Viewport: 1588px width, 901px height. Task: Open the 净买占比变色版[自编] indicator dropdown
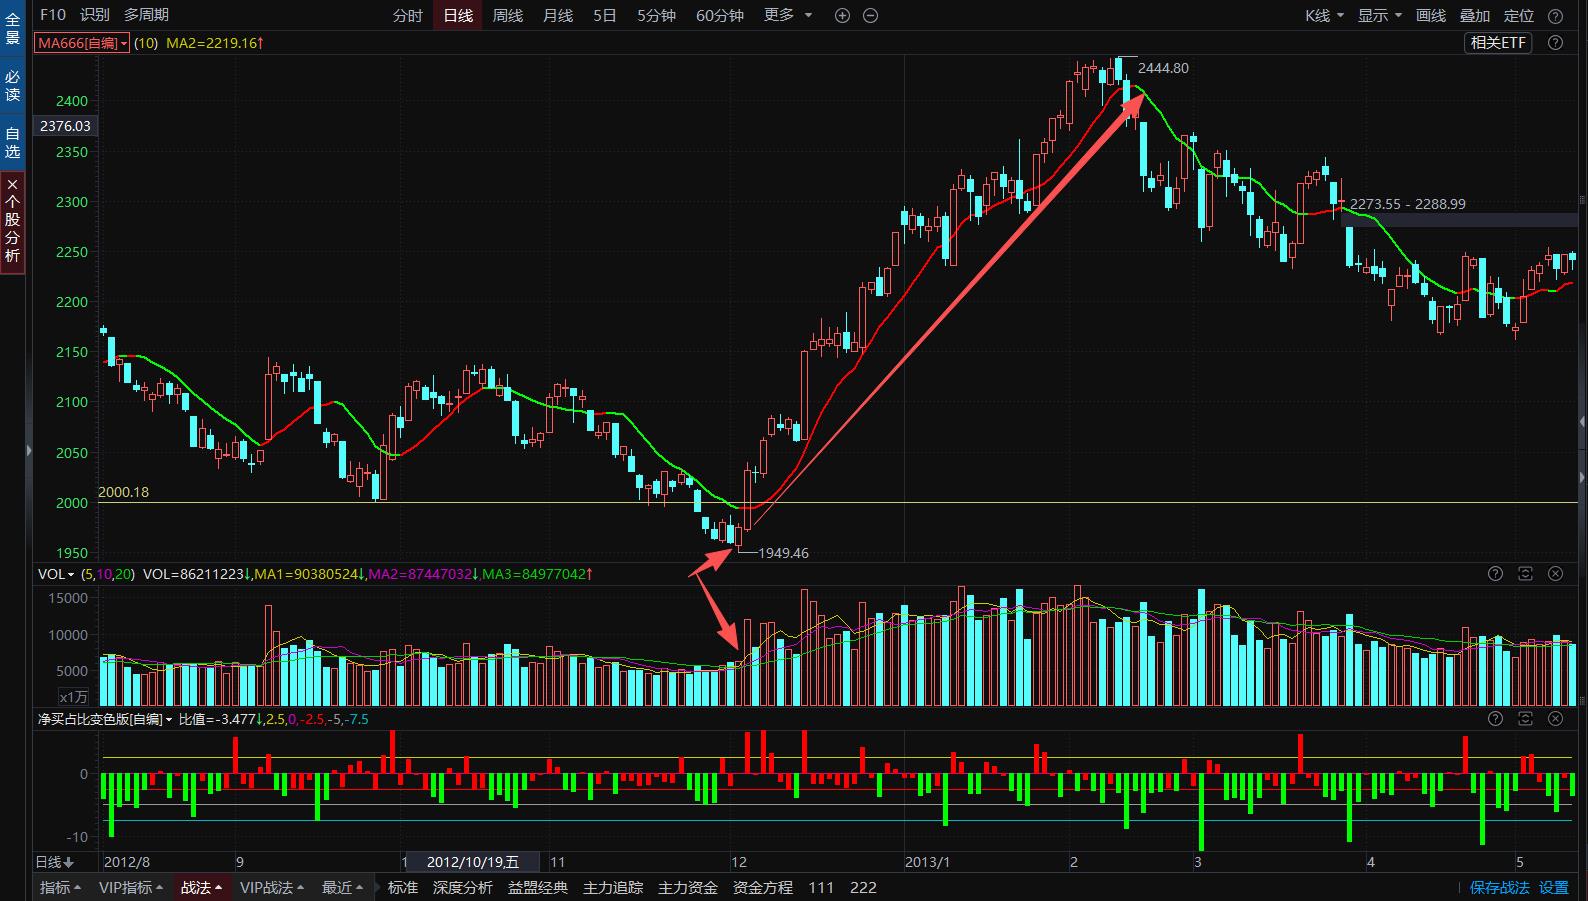pos(105,719)
